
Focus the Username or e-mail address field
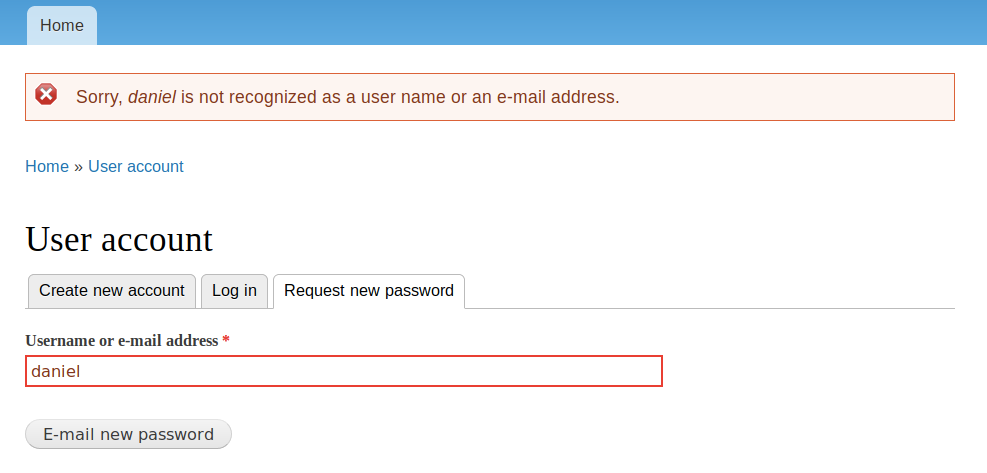coord(343,371)
